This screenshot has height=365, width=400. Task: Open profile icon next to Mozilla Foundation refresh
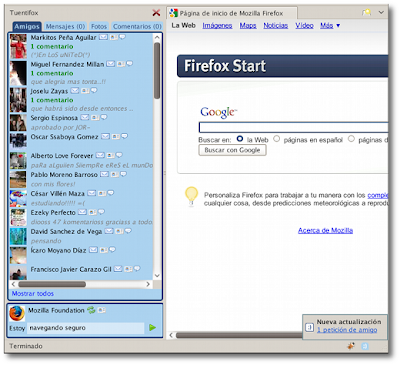pyautogui.click(x=102, y=310)
